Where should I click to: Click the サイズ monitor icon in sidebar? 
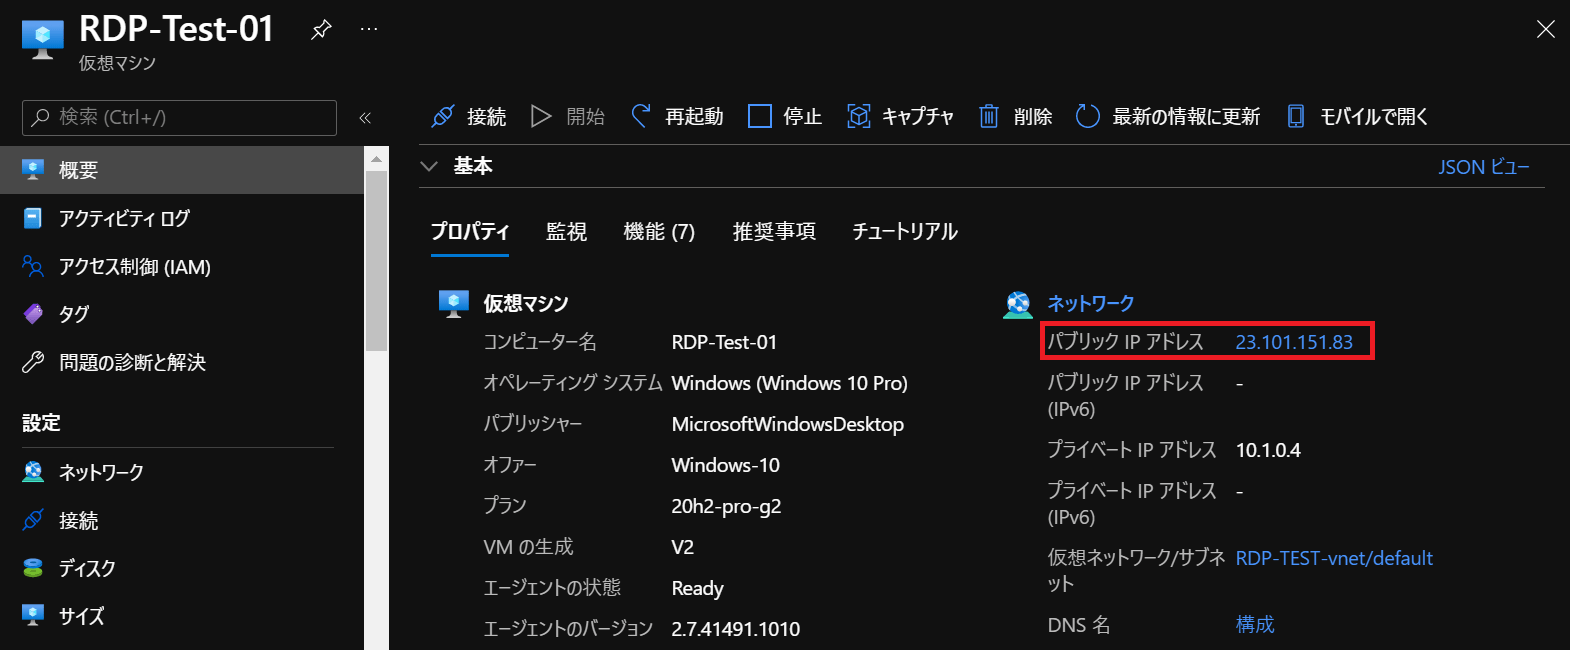pyautogui.click(x=33, y=616)
